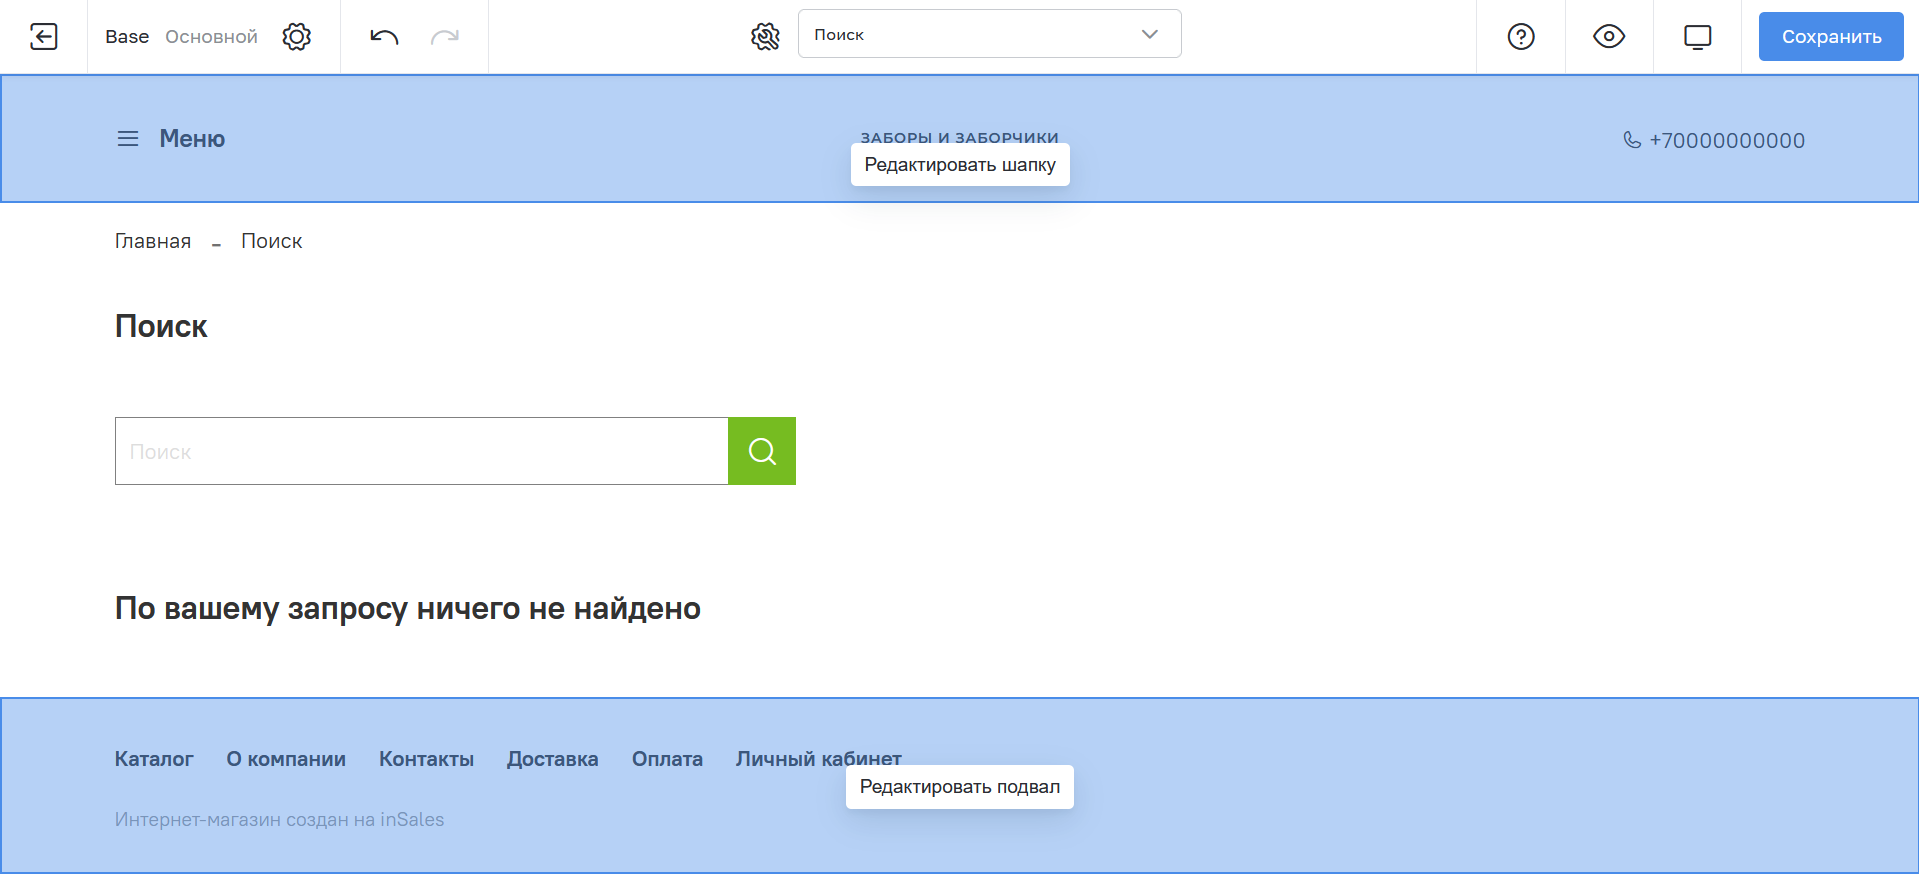Click the green magnifier search button
This screenshot has width=1919, height=874.
(x=762, y=451)
